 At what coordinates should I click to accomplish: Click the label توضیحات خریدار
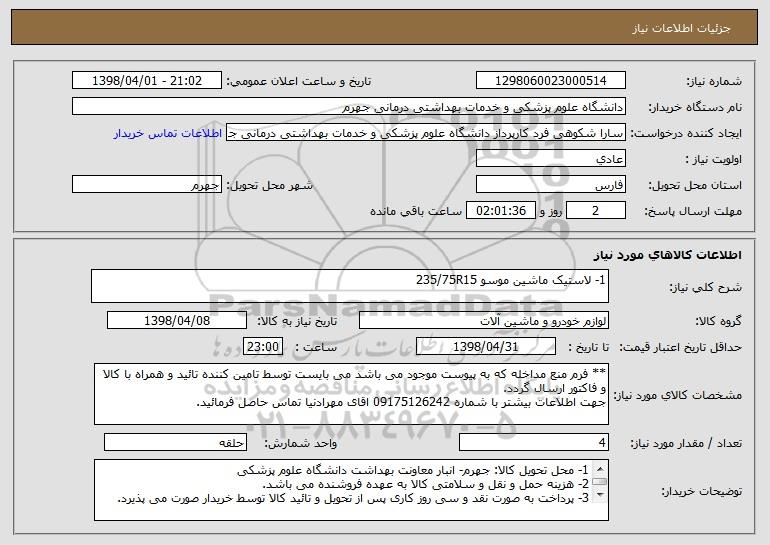(701, 491)
